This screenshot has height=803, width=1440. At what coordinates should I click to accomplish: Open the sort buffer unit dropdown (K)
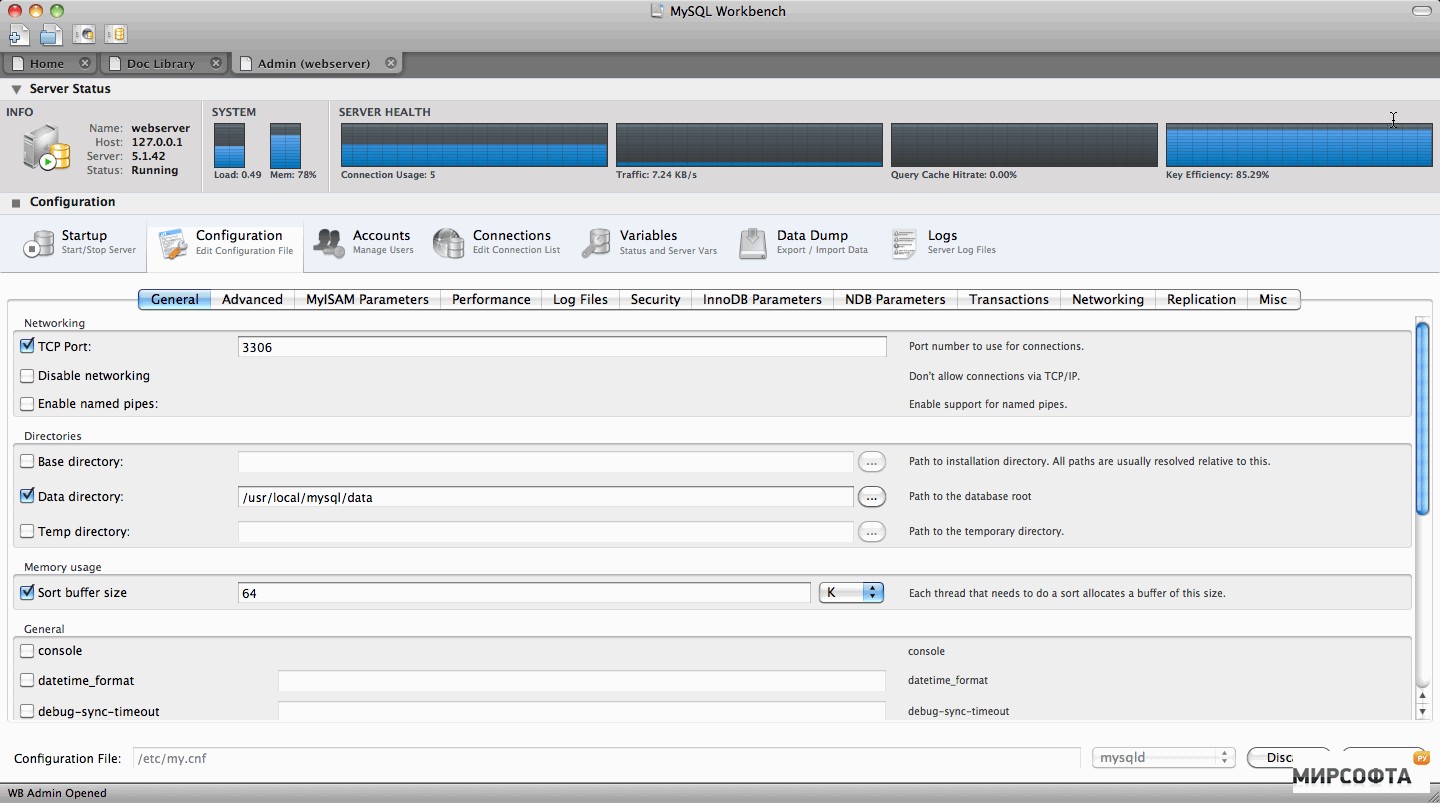point(851,593)
